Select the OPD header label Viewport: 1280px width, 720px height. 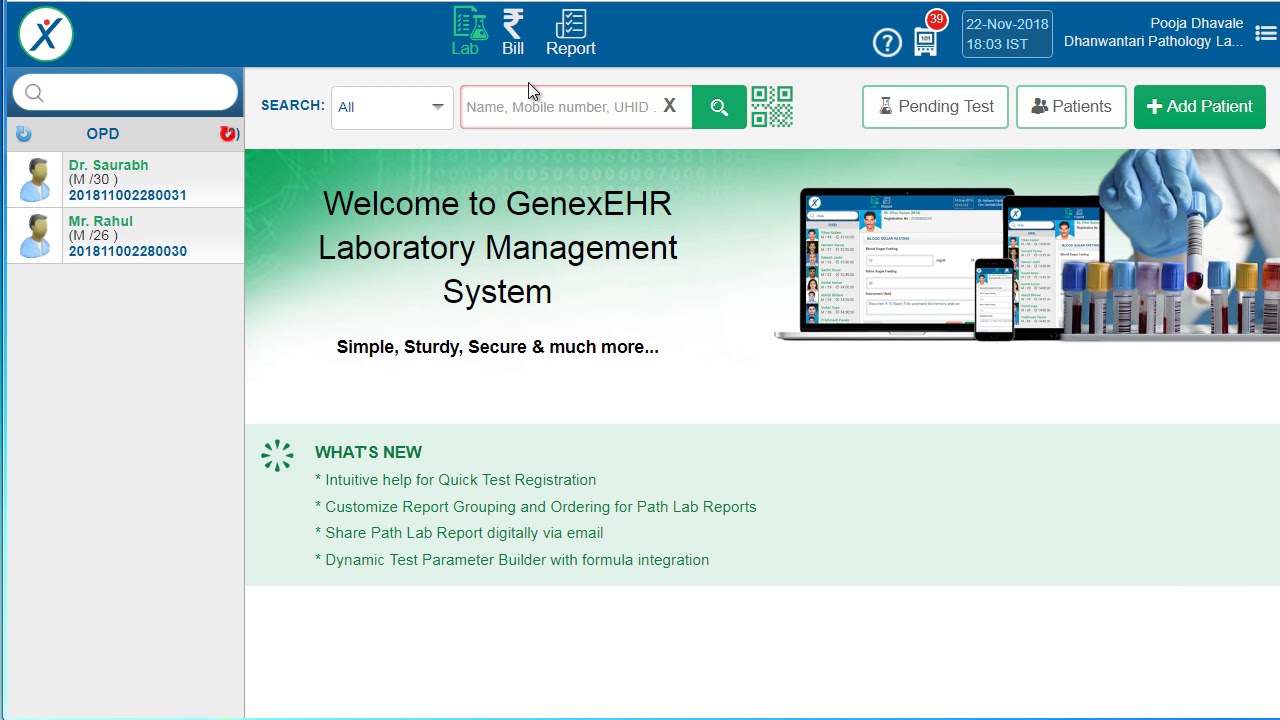click(103, 134)
